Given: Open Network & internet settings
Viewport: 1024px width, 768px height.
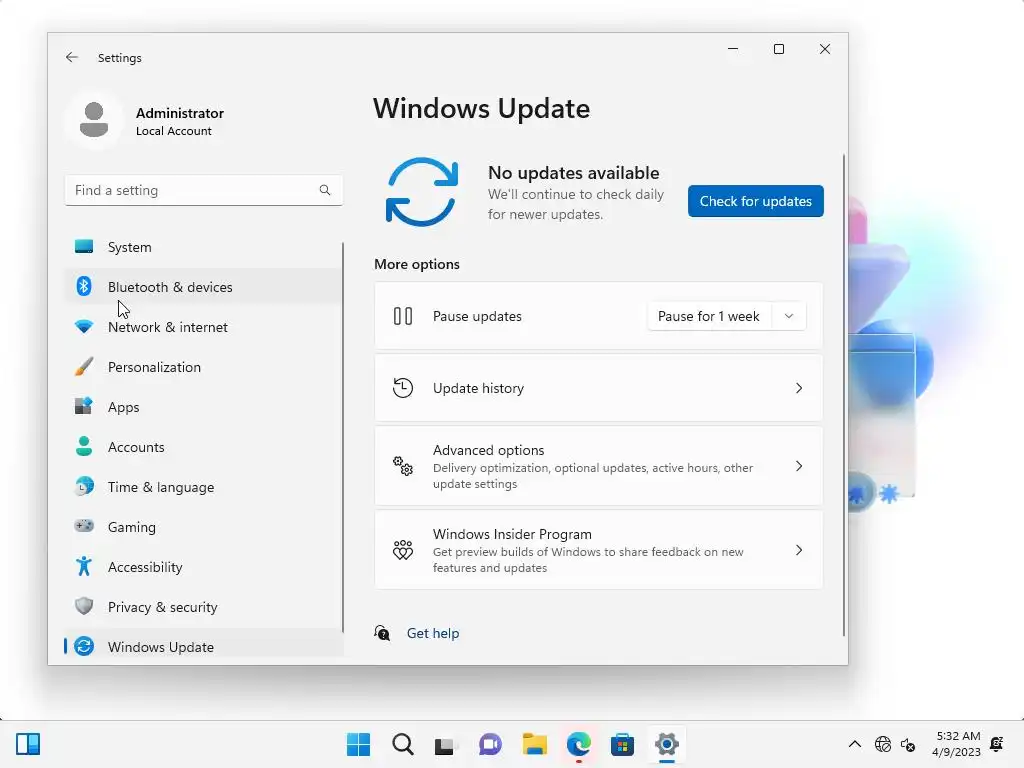Looking at the screenshot, I should [203, 327].
